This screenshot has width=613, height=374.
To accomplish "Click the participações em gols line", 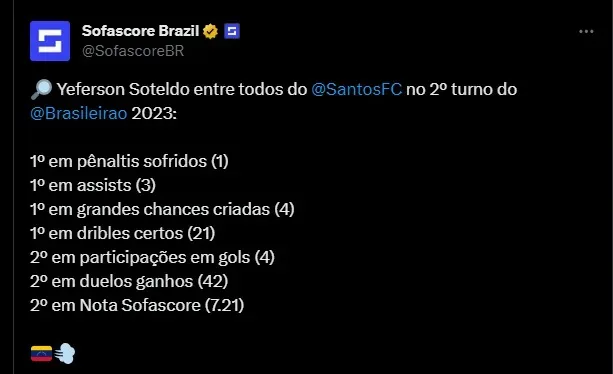I will [152, 258].
